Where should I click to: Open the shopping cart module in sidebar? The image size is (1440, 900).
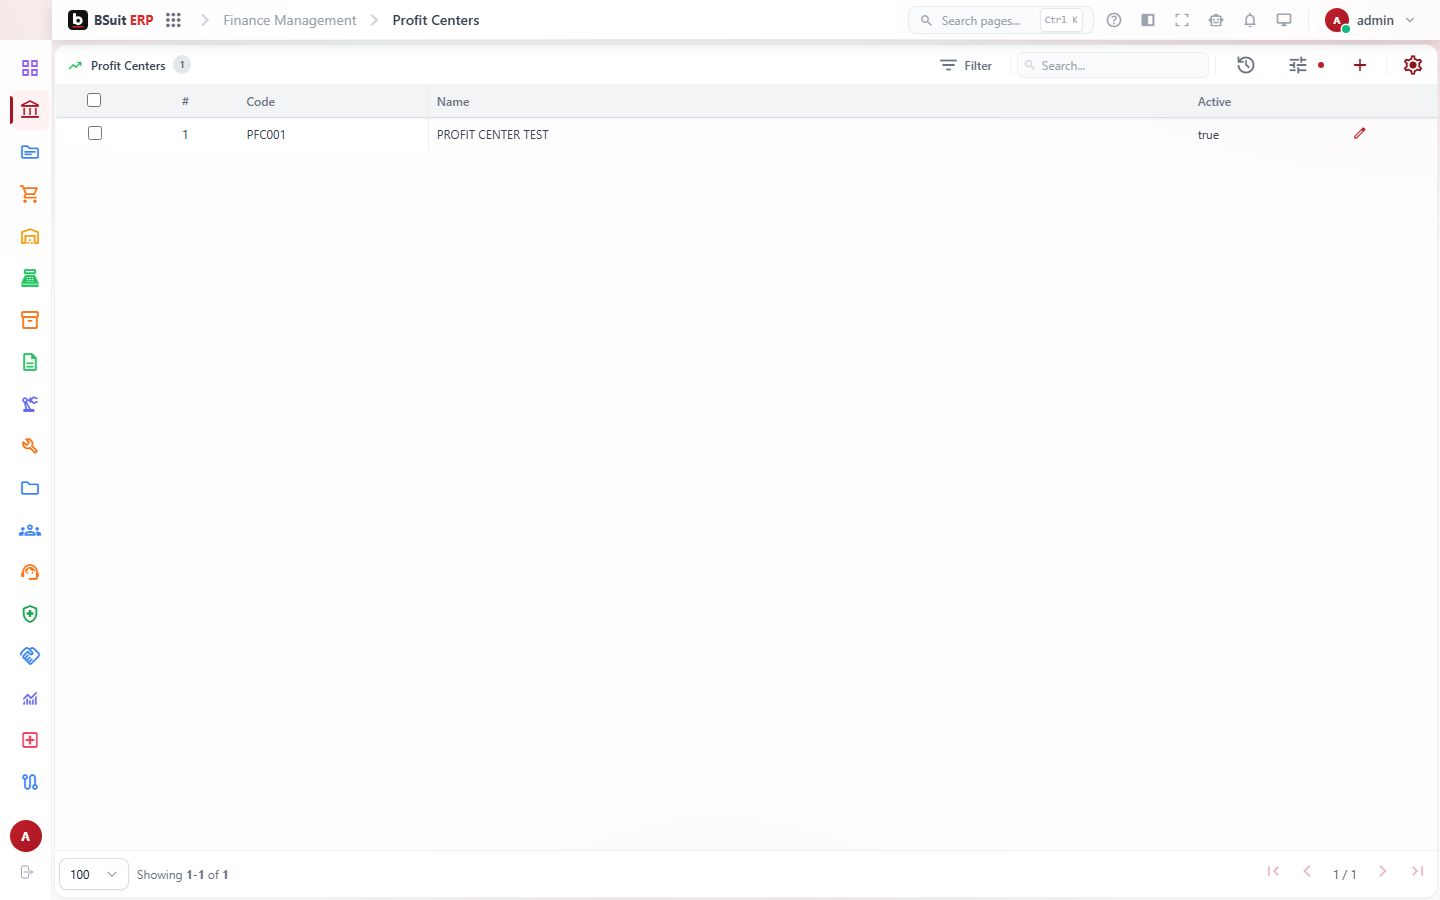[x=30, y=194]
